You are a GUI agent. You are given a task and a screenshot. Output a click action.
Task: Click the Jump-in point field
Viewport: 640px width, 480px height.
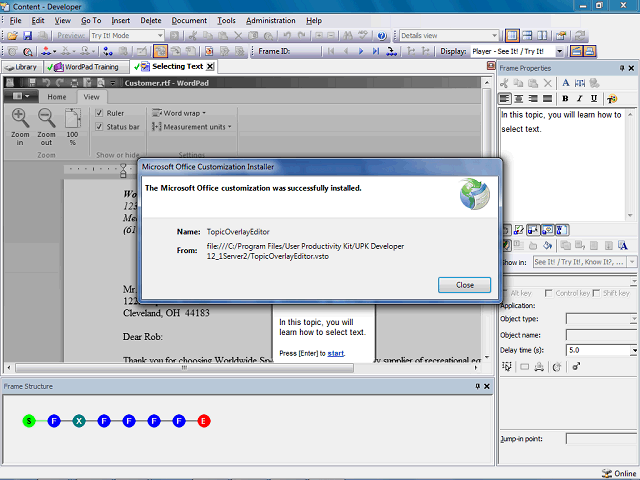point(602,439)
